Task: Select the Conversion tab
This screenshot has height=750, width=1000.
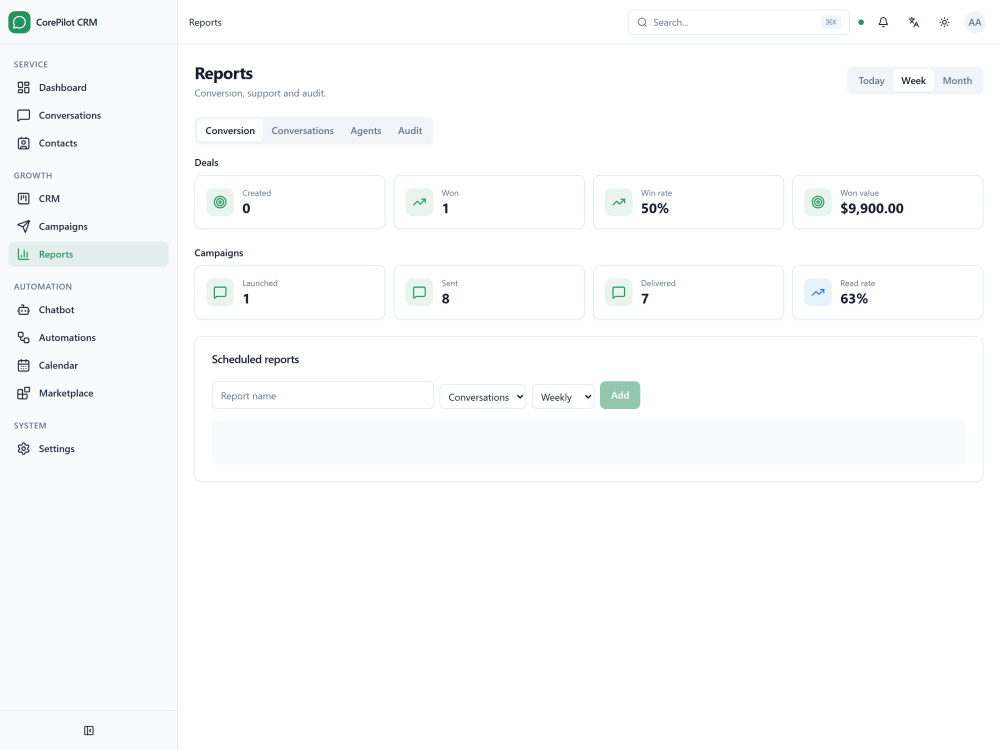Action: [x=230, y=131]
